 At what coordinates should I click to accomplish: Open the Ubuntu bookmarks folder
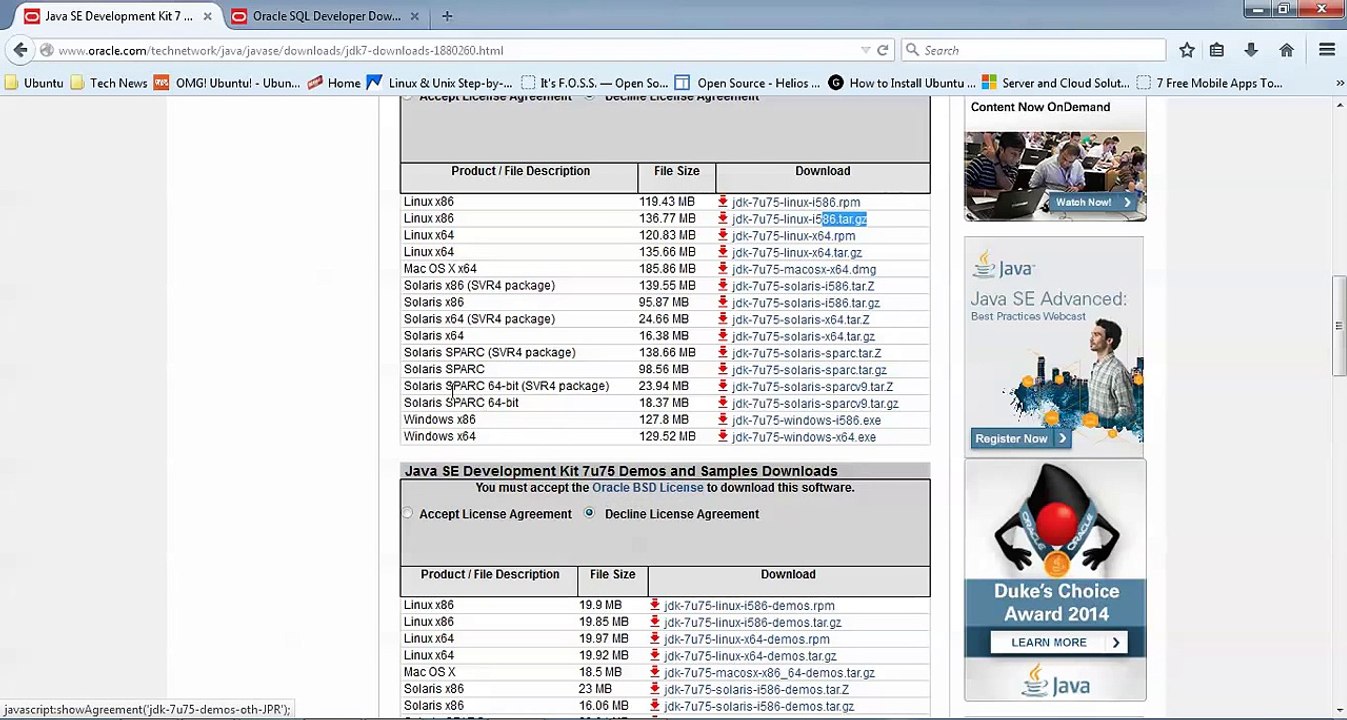(x=33, y=83)
